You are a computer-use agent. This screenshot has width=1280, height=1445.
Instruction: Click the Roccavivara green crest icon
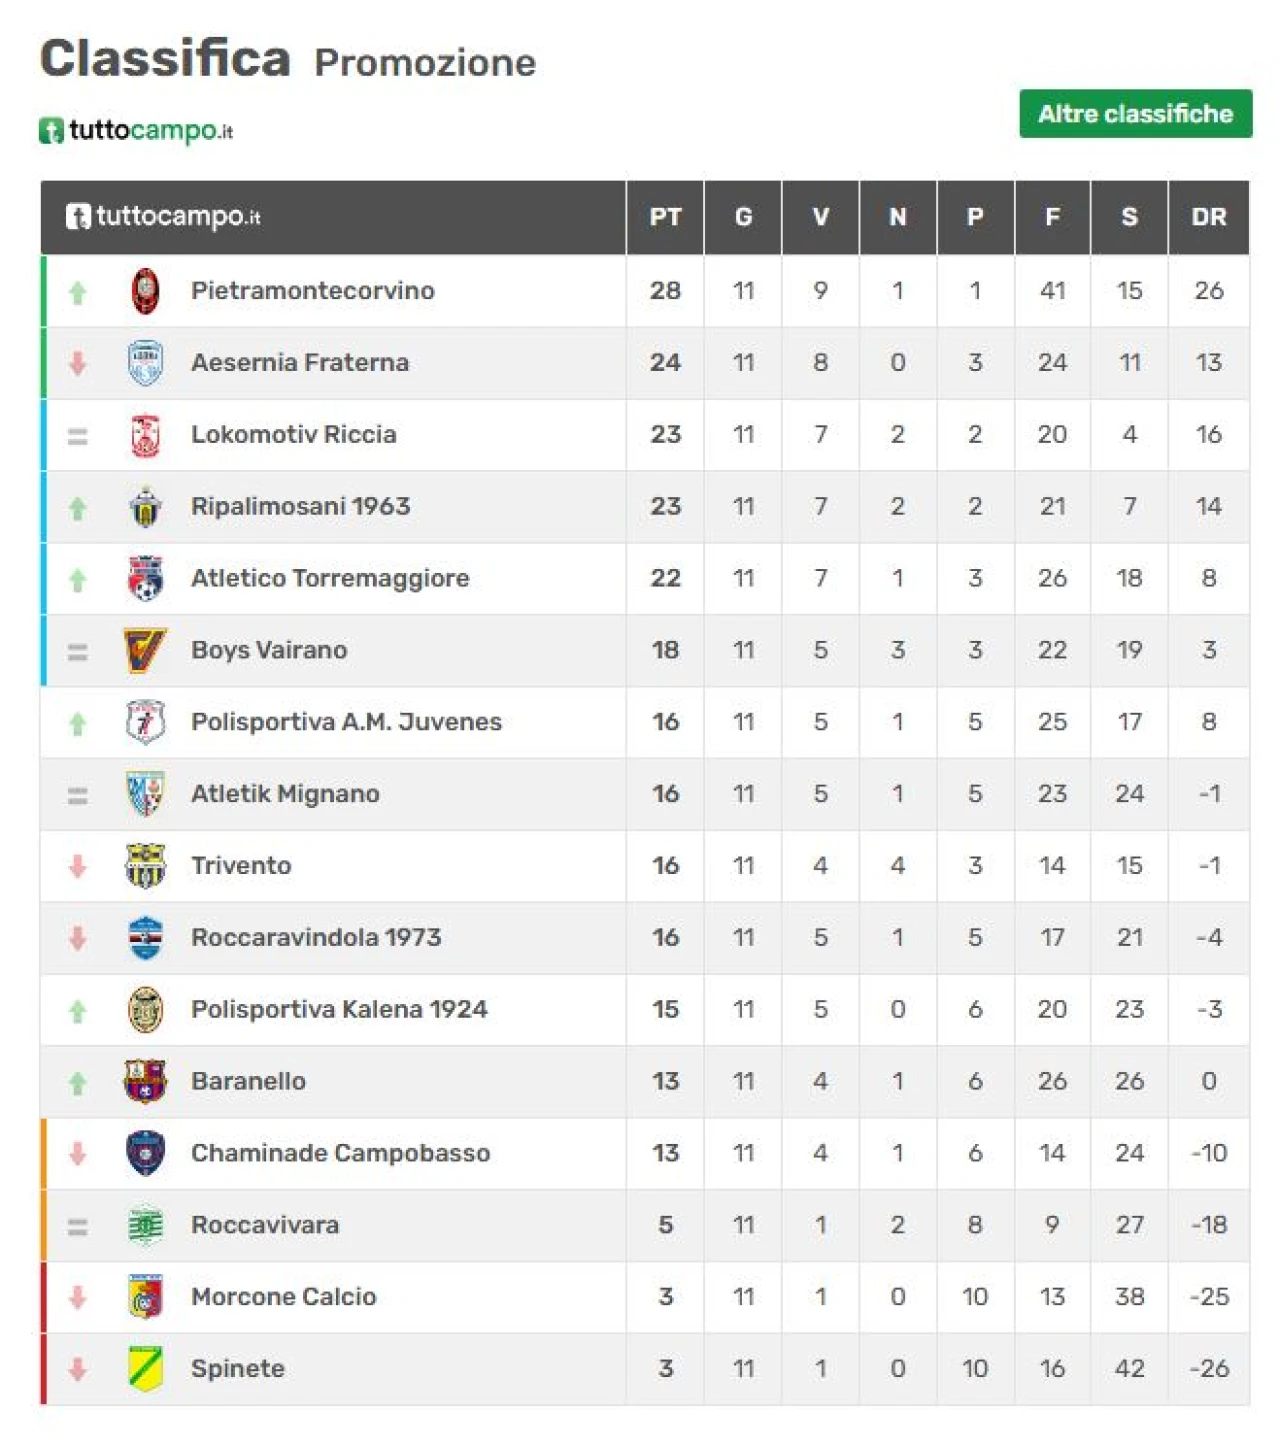(x=146, y=1226)
